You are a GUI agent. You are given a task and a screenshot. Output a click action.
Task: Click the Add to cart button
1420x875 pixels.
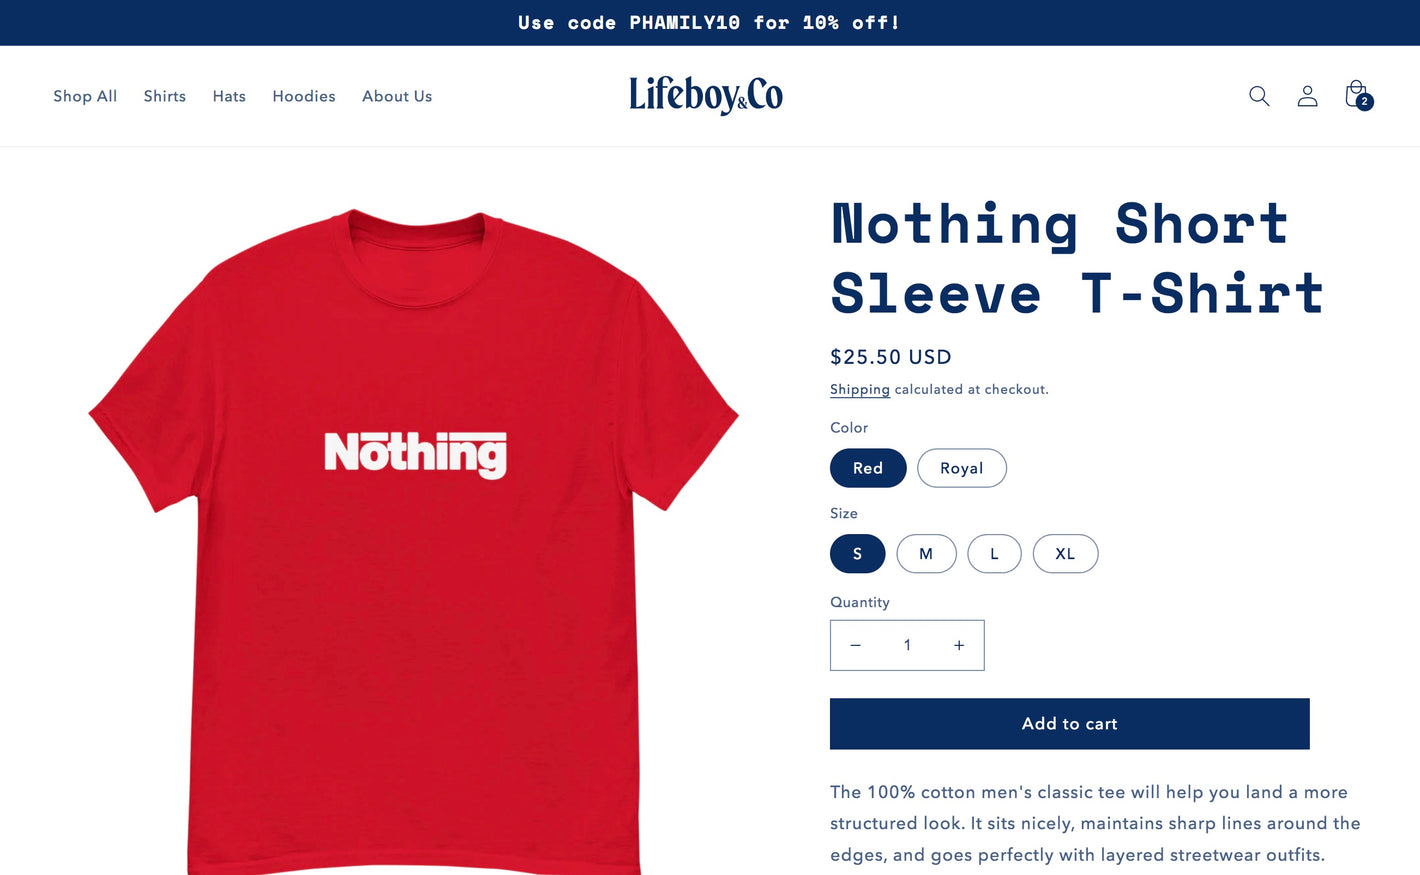click(1070, 724)
